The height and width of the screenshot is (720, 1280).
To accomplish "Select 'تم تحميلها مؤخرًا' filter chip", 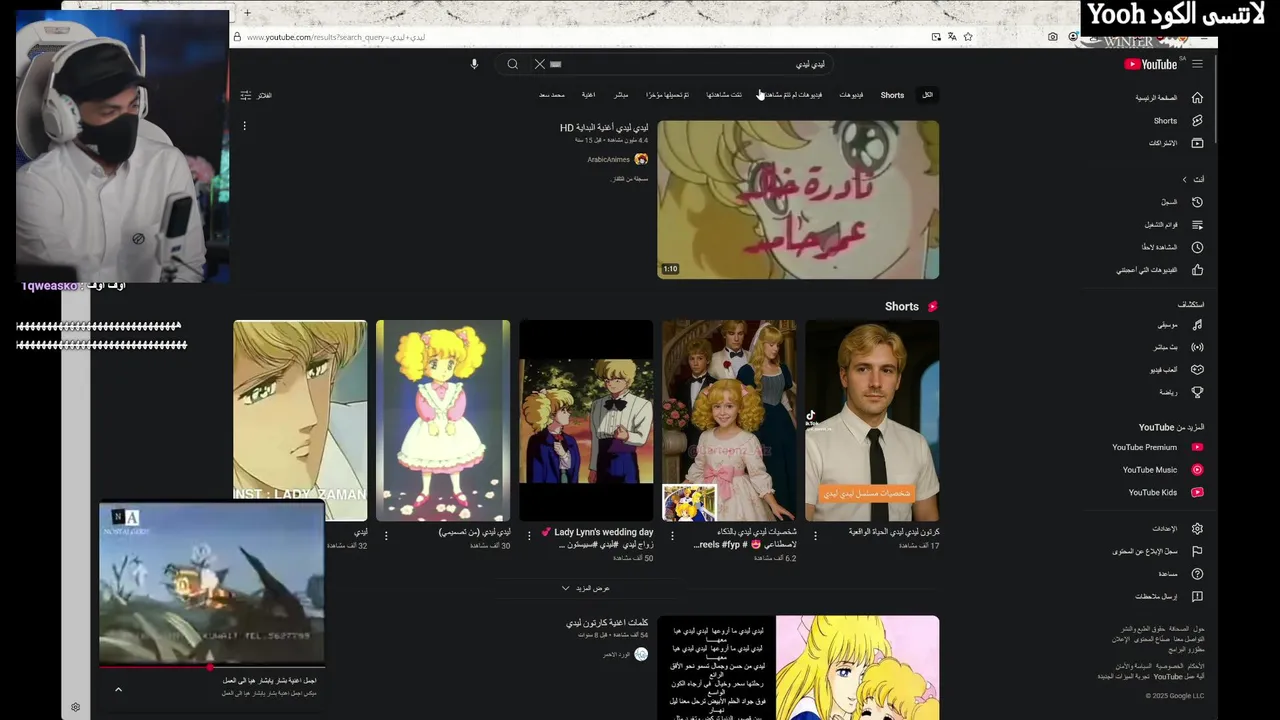I will click(667, 95).
